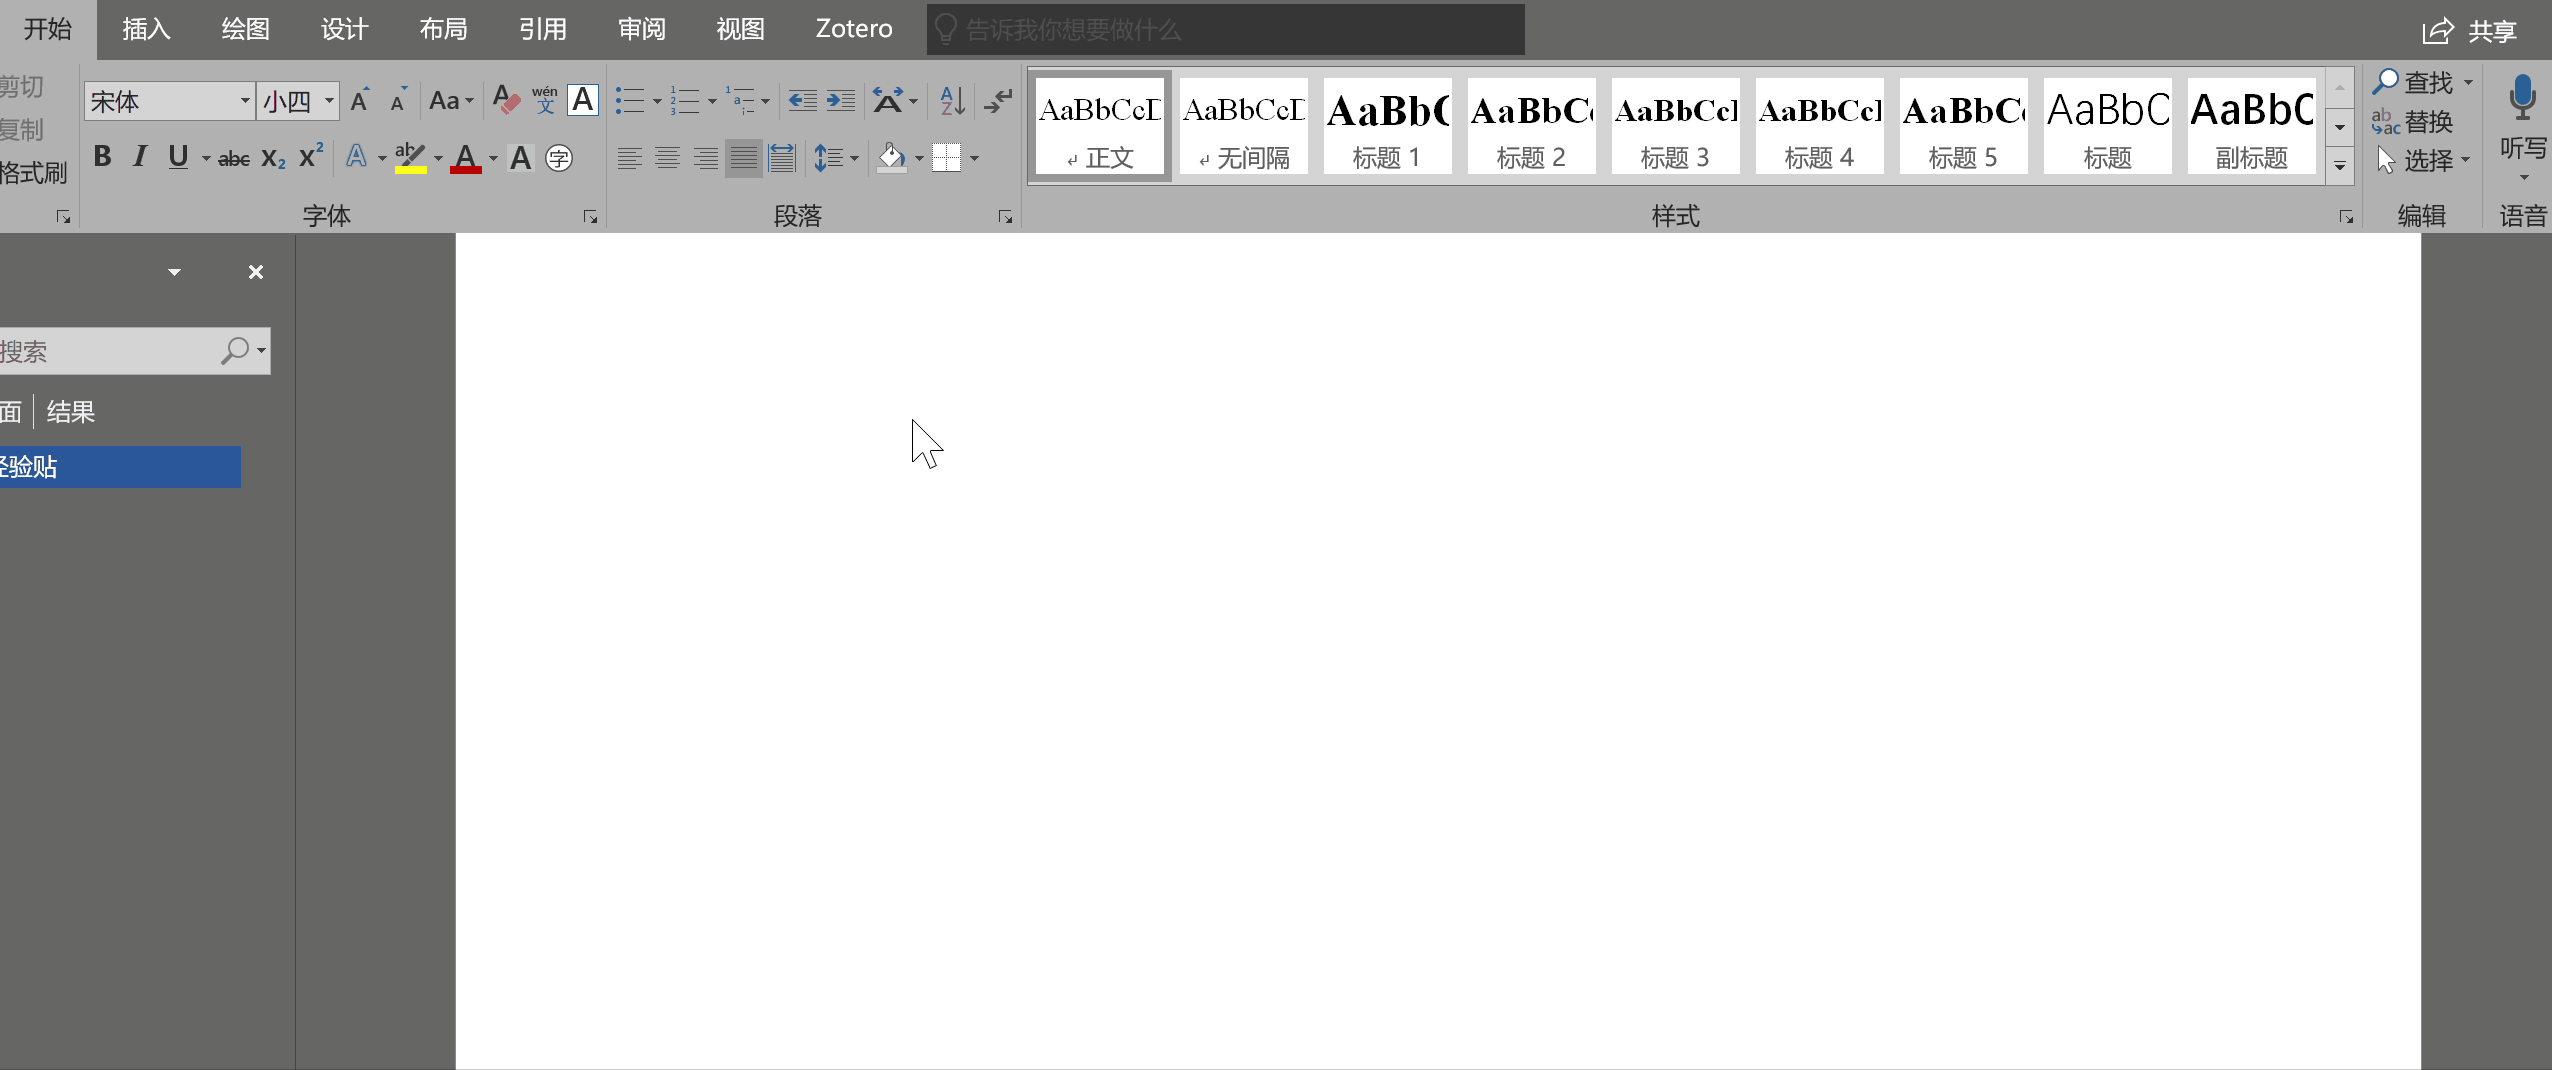
Task: Clear all formatting with the eraser icon
Action: [506, 100]
